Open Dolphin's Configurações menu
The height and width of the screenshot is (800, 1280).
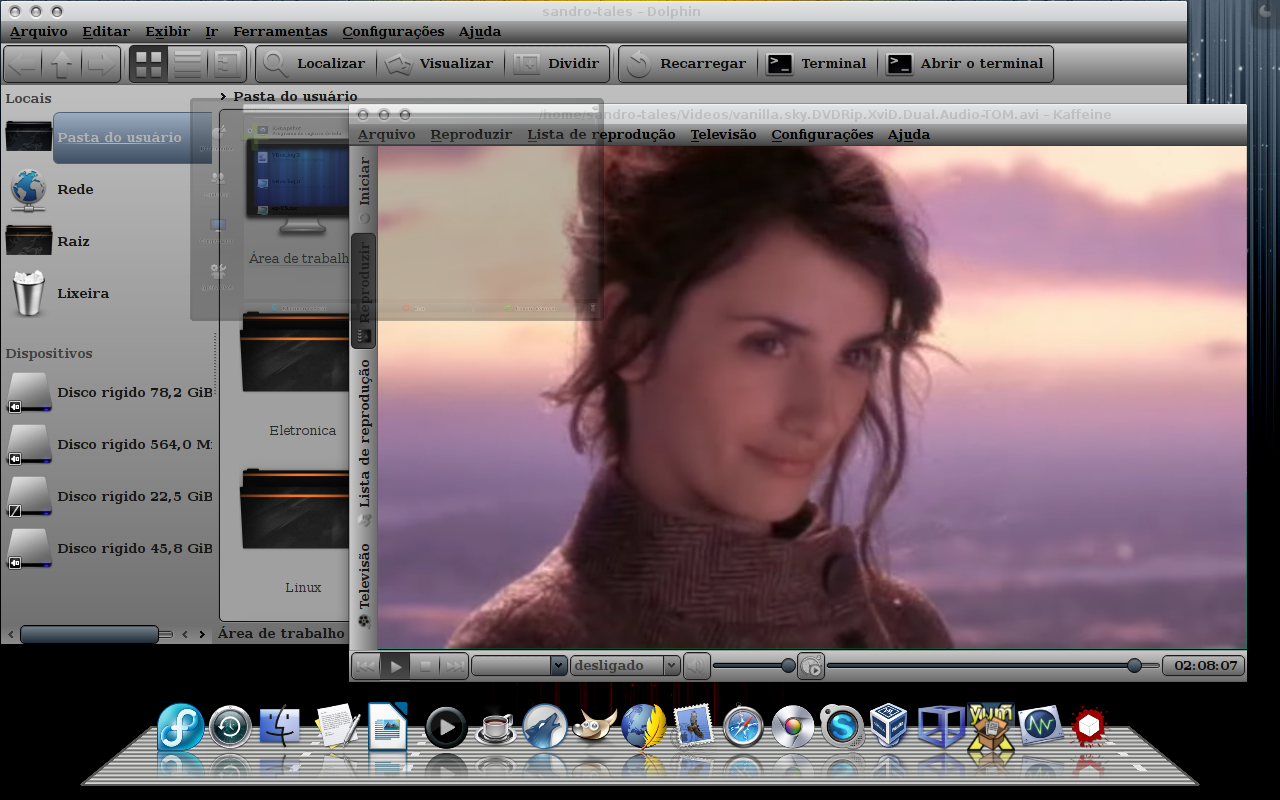(393, 32)
